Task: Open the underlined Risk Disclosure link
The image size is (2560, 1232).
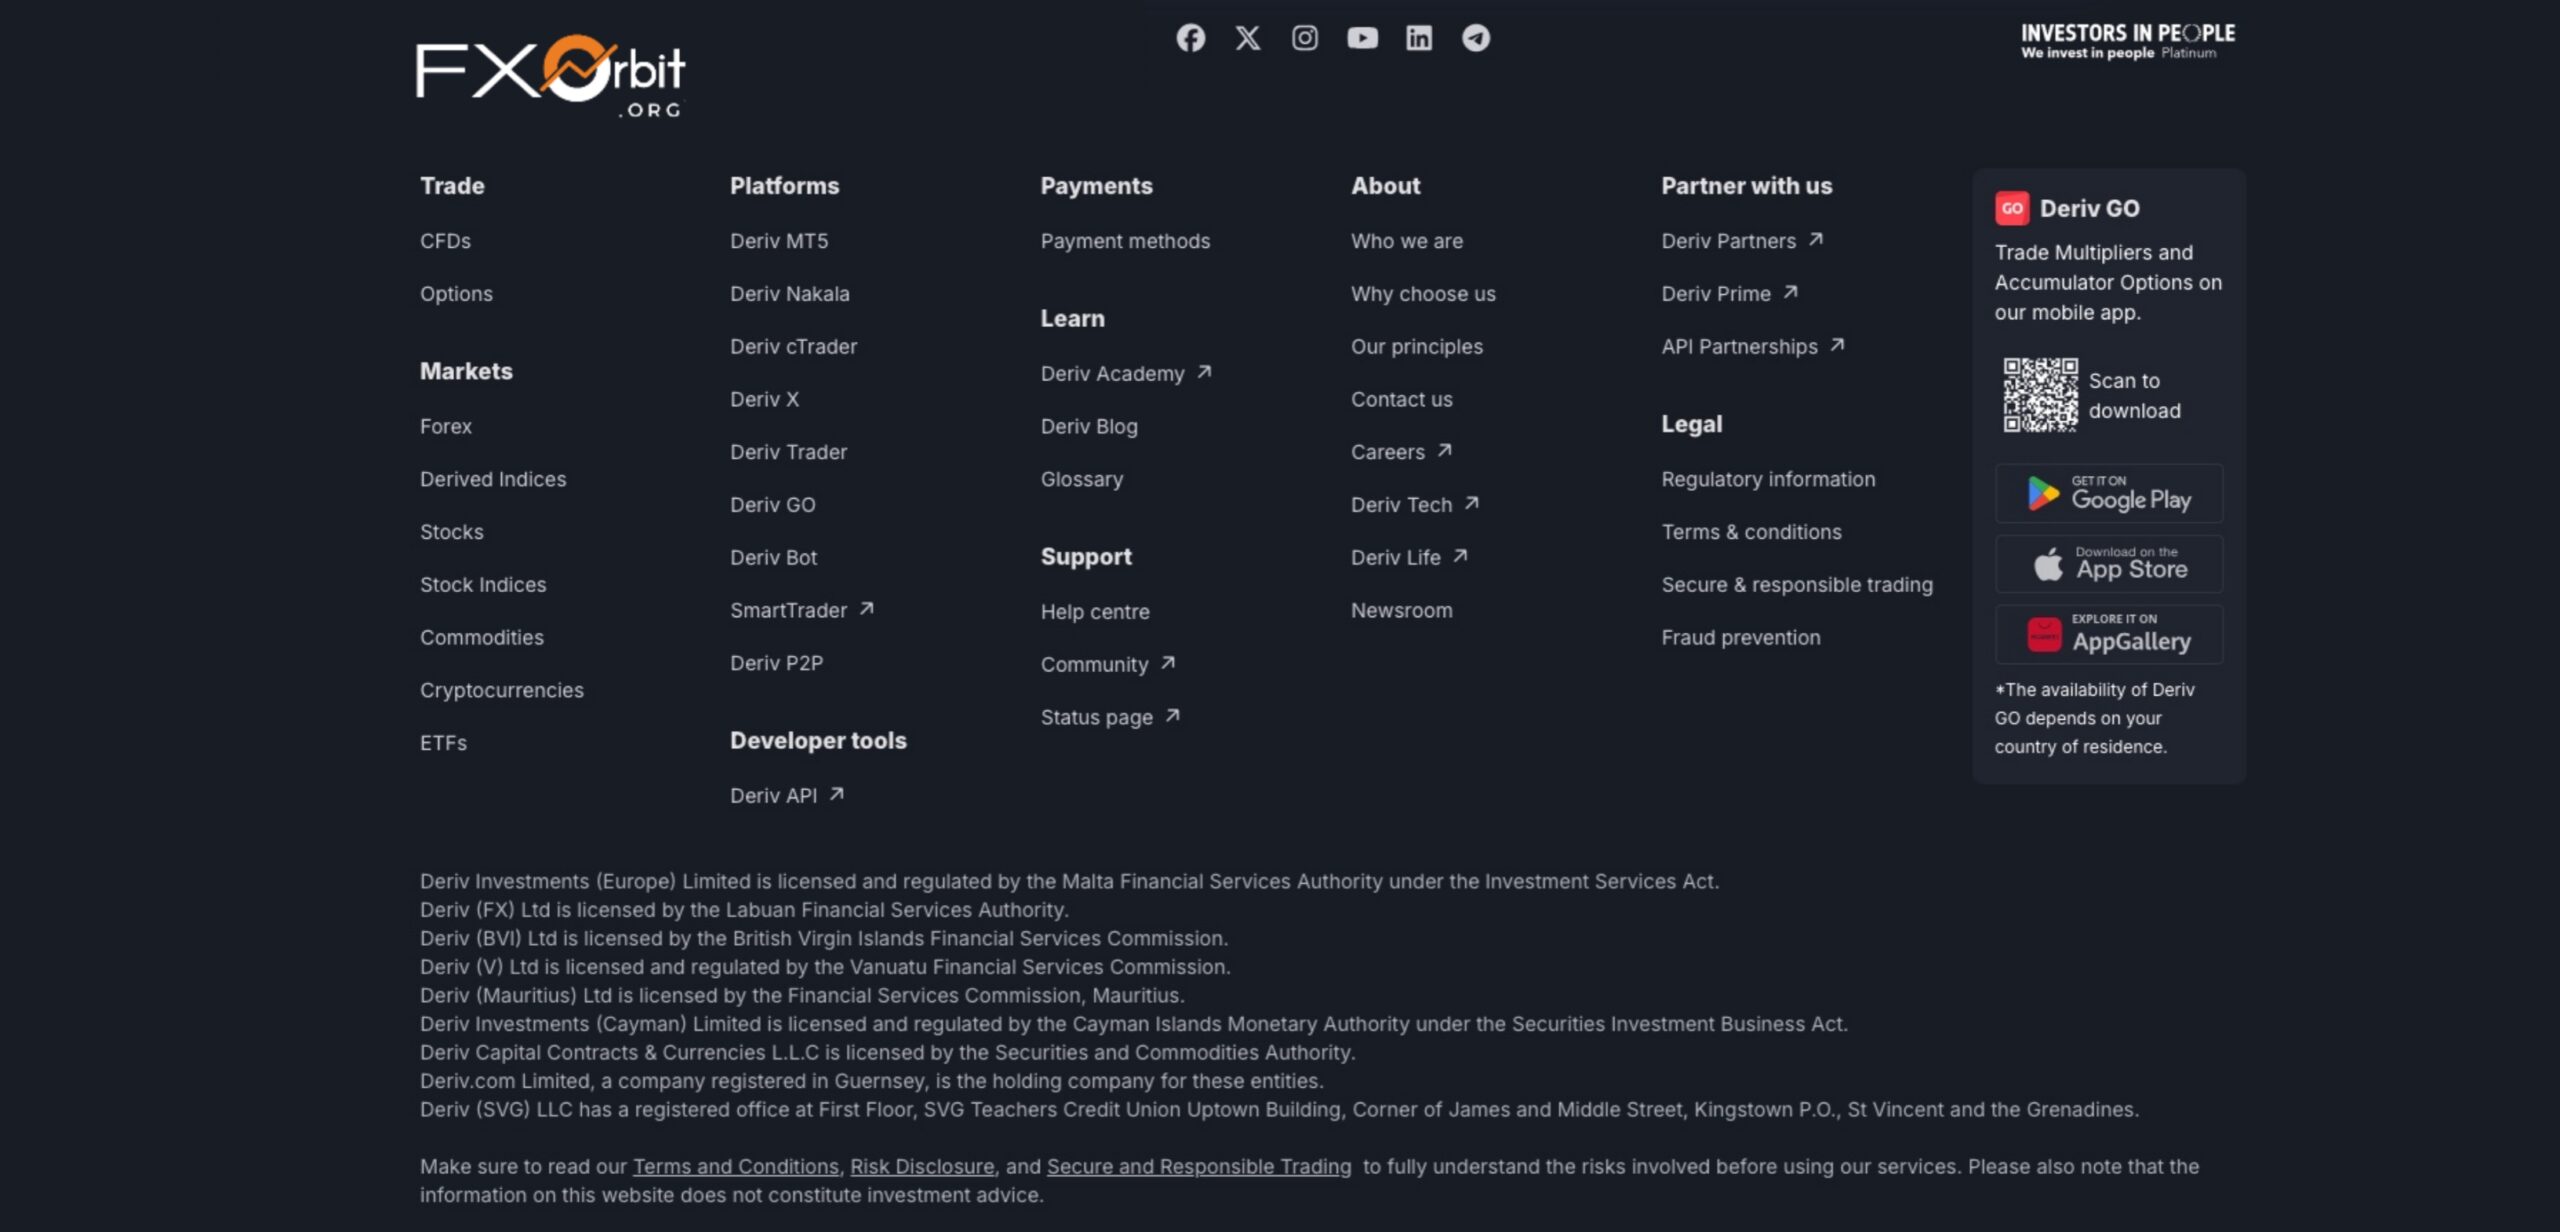Action: point(922,1167)
